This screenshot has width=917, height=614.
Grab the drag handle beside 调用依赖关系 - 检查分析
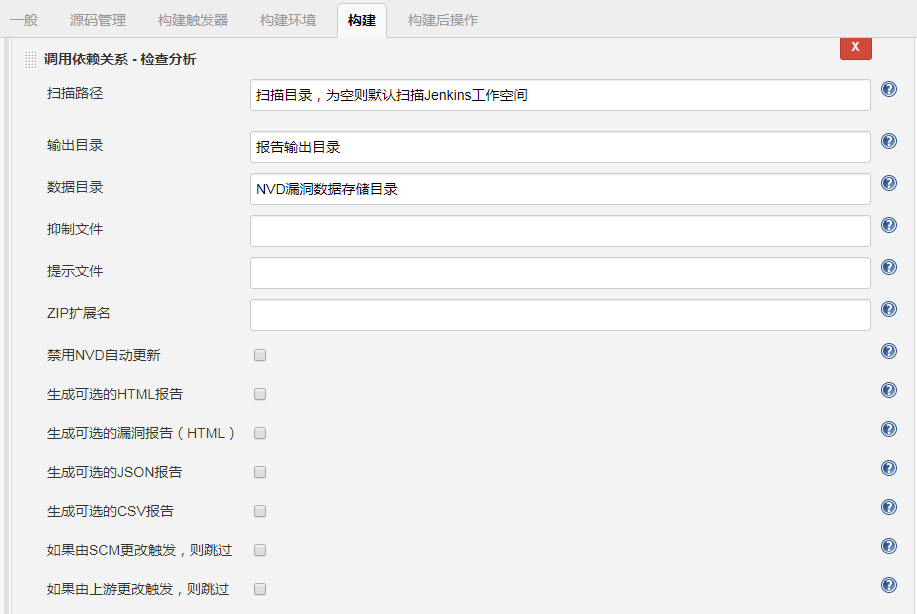tap(30, 59)
